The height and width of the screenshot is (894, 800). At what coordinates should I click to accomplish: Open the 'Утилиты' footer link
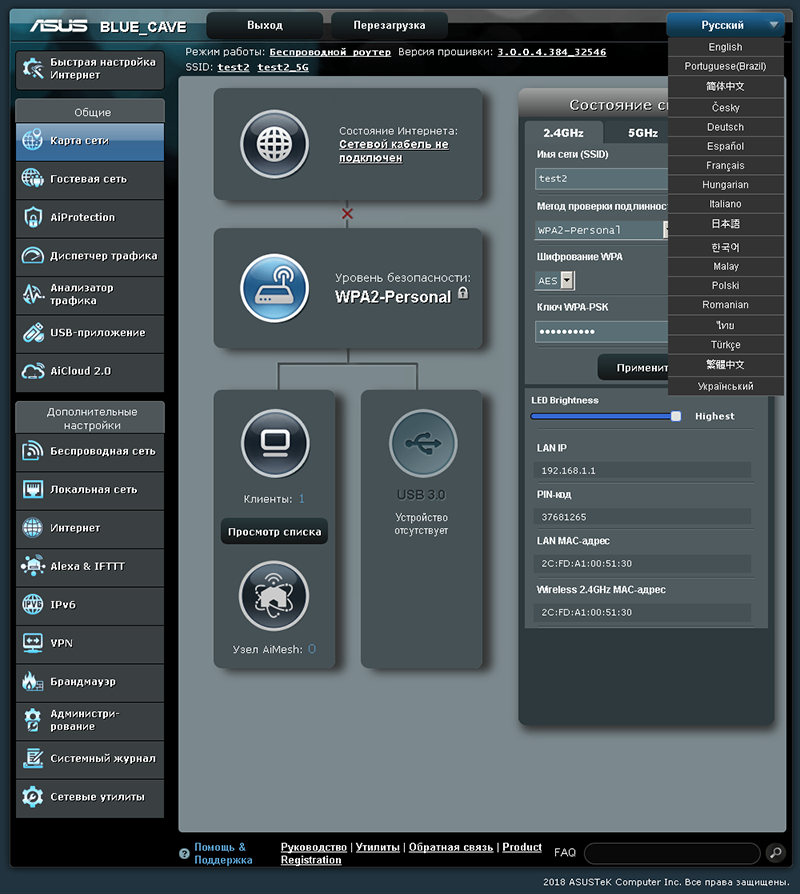tap(377, 847)
